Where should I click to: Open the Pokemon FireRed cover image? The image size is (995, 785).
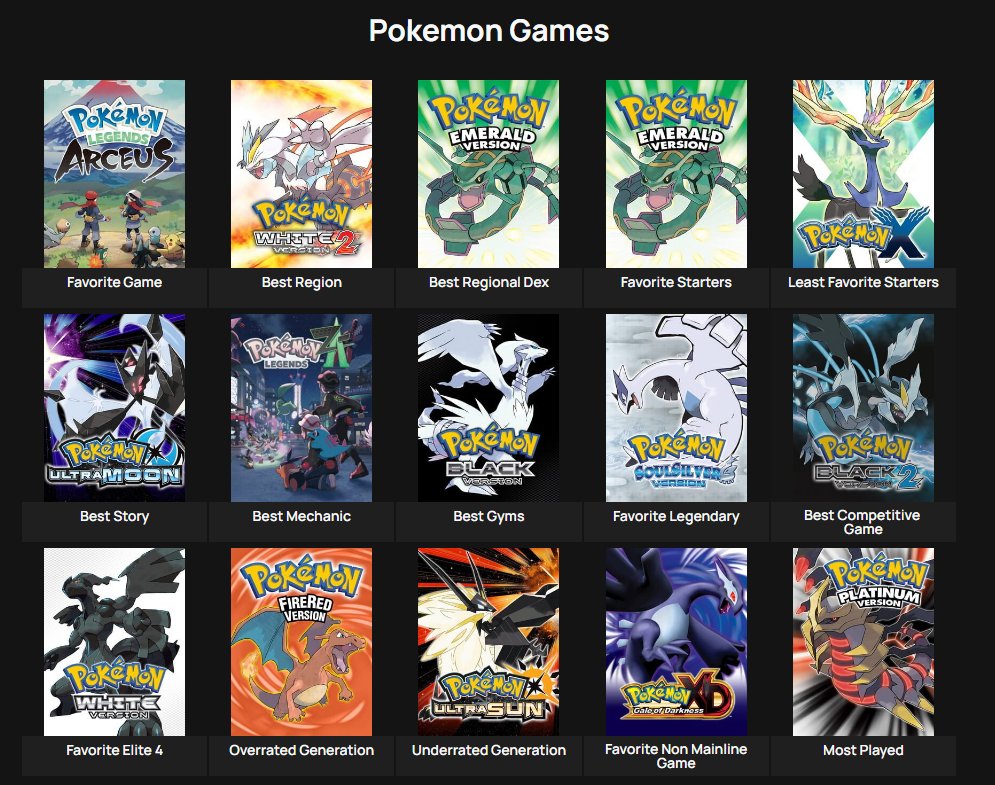[x=301, y=642]
